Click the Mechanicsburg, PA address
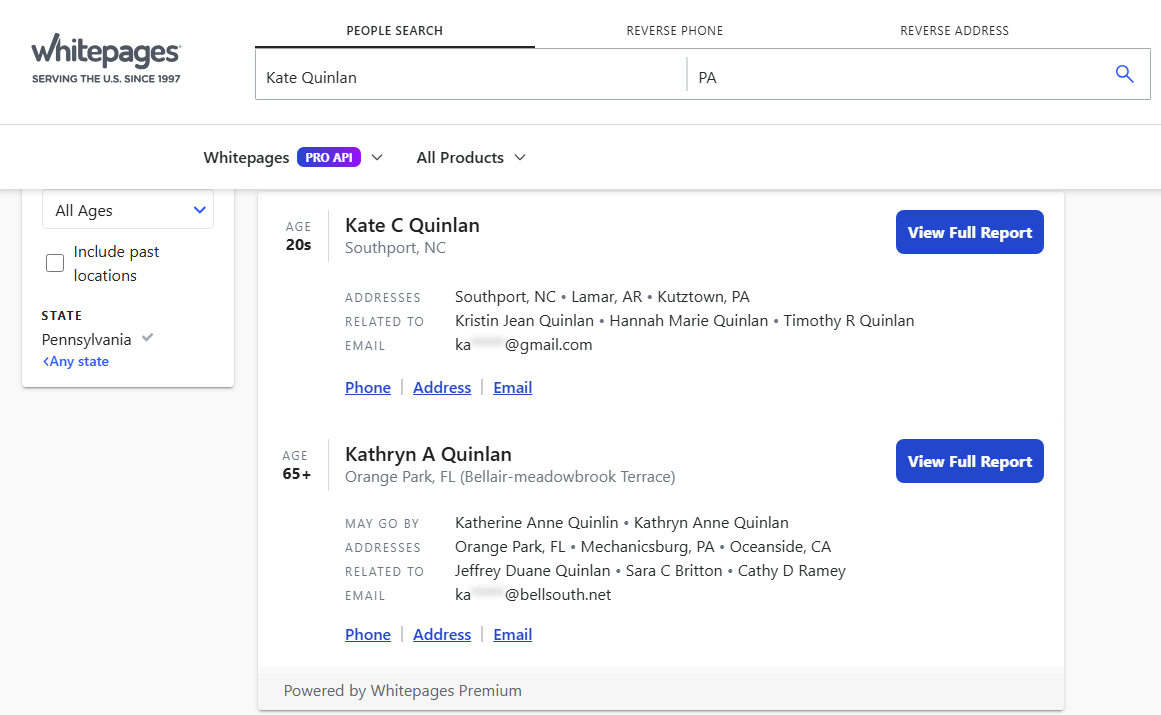 click(647, 547)
